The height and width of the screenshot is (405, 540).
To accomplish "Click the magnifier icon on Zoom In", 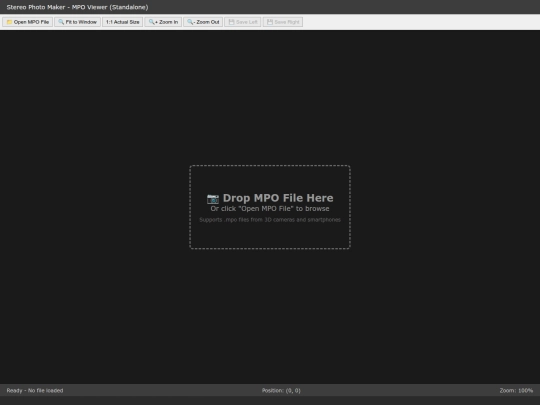I will 152,22.
